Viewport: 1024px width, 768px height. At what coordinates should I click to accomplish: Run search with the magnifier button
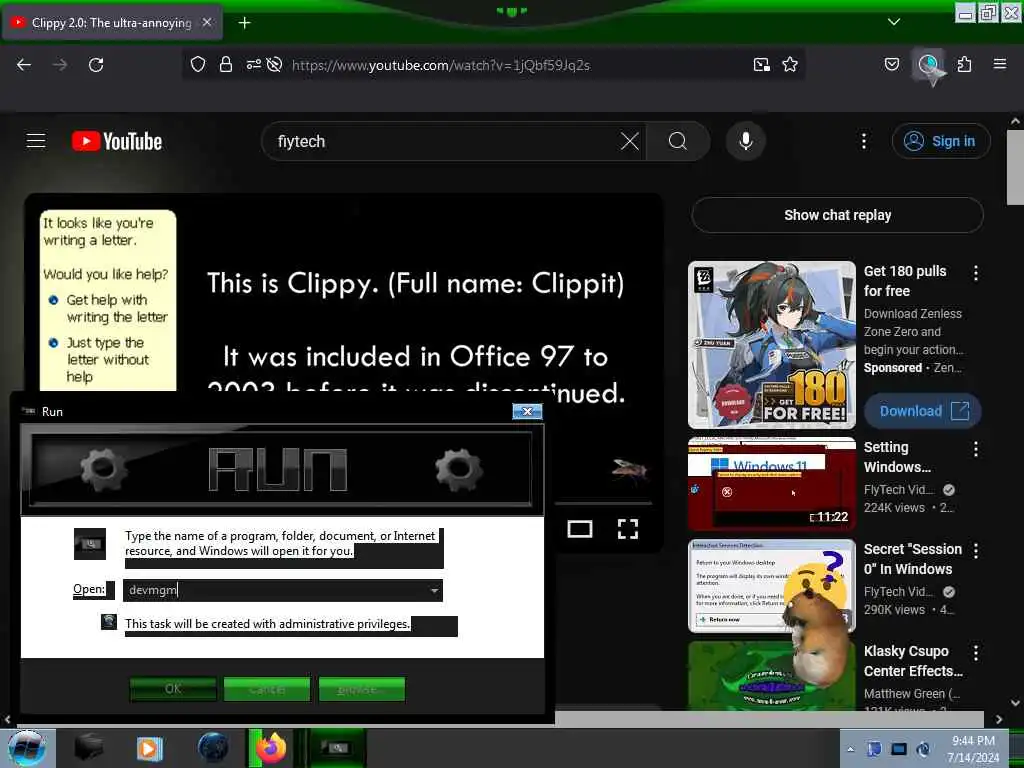678,141
